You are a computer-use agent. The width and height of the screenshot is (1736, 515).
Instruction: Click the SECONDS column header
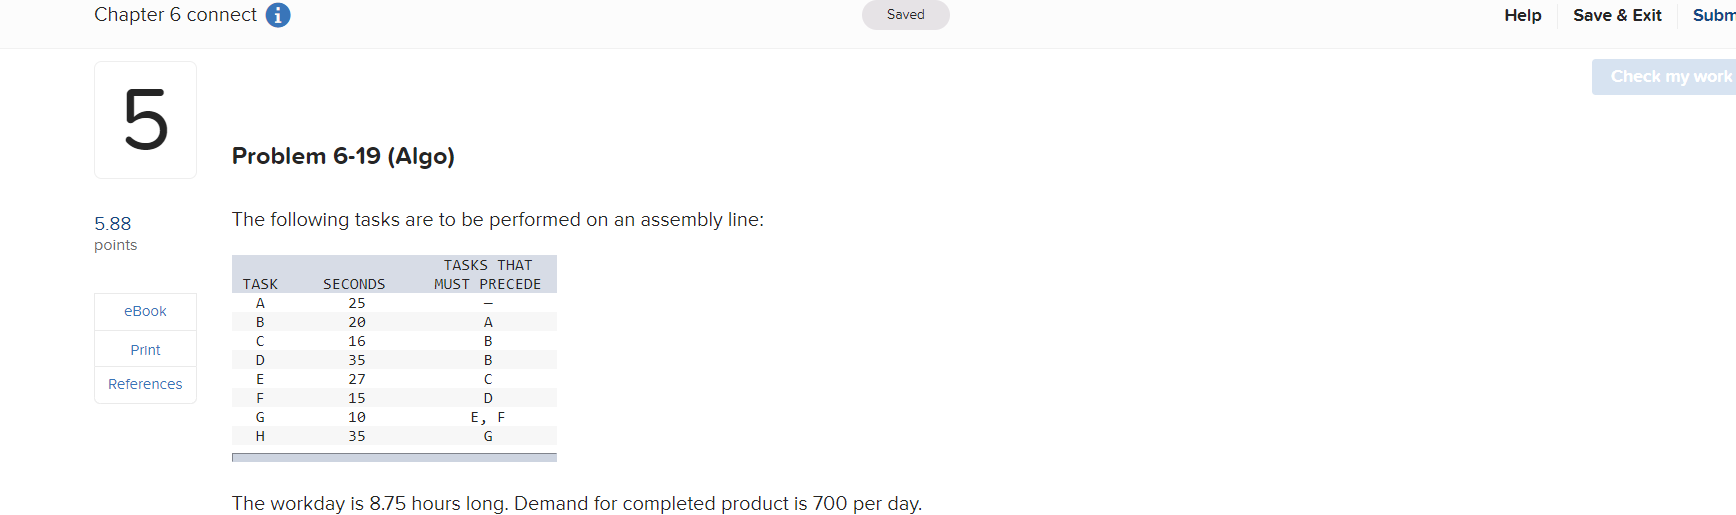click(x=354, y=284)
